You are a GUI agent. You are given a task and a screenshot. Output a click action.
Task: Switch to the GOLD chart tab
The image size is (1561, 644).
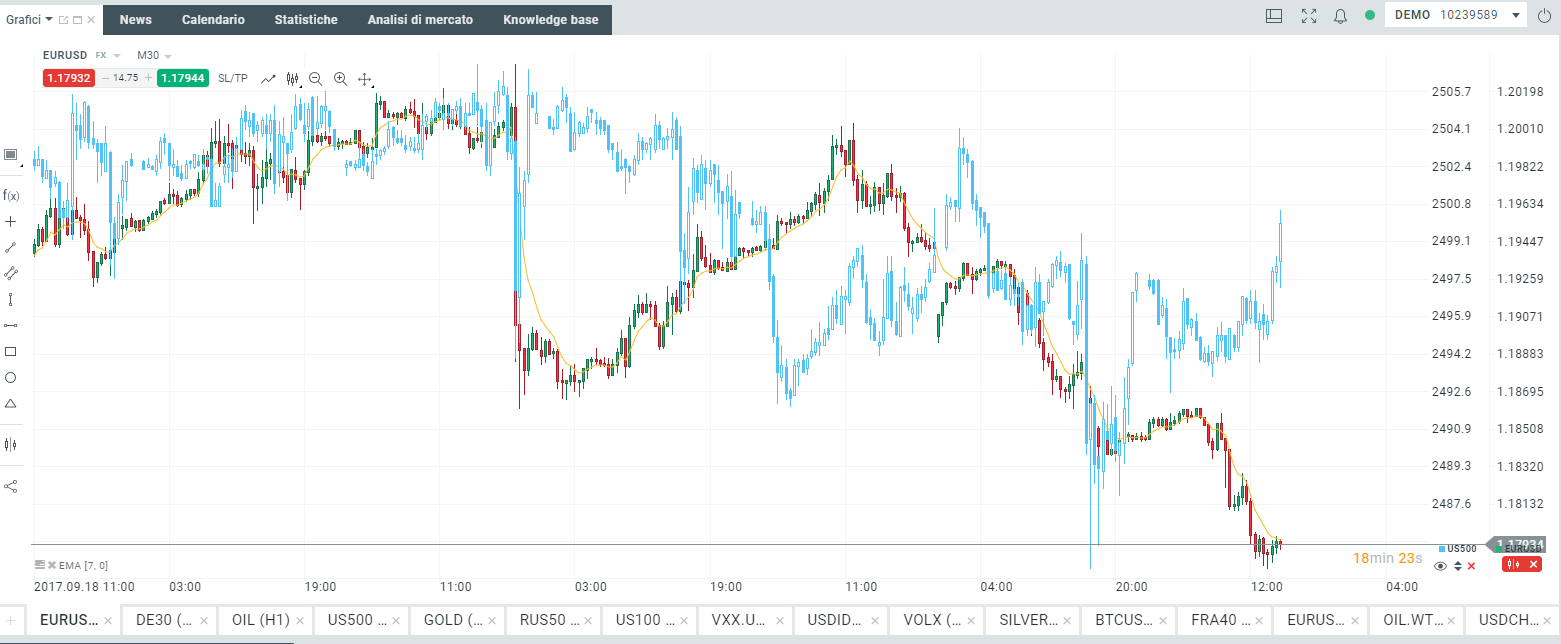[x=449, y=619]
